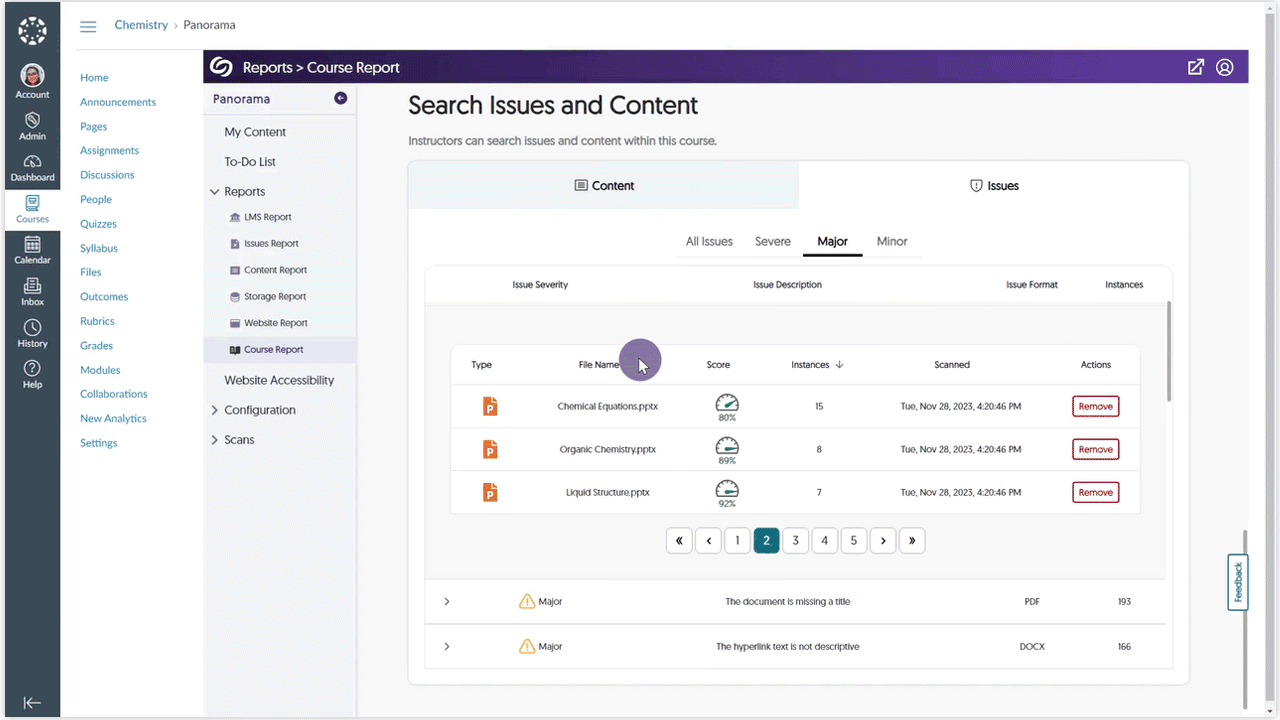Open the Inbox icon in sidebar
This screenshot has height=720, width=1280.
[32, 291]
